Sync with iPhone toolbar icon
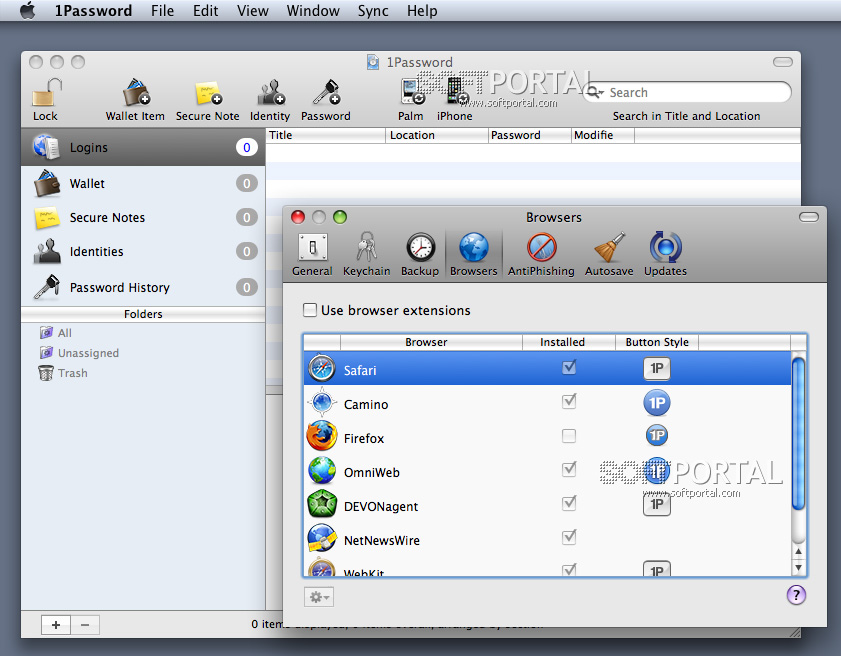The width and height of the screenshot is (841, 656). pyautogui.click(x=456, y=92)
